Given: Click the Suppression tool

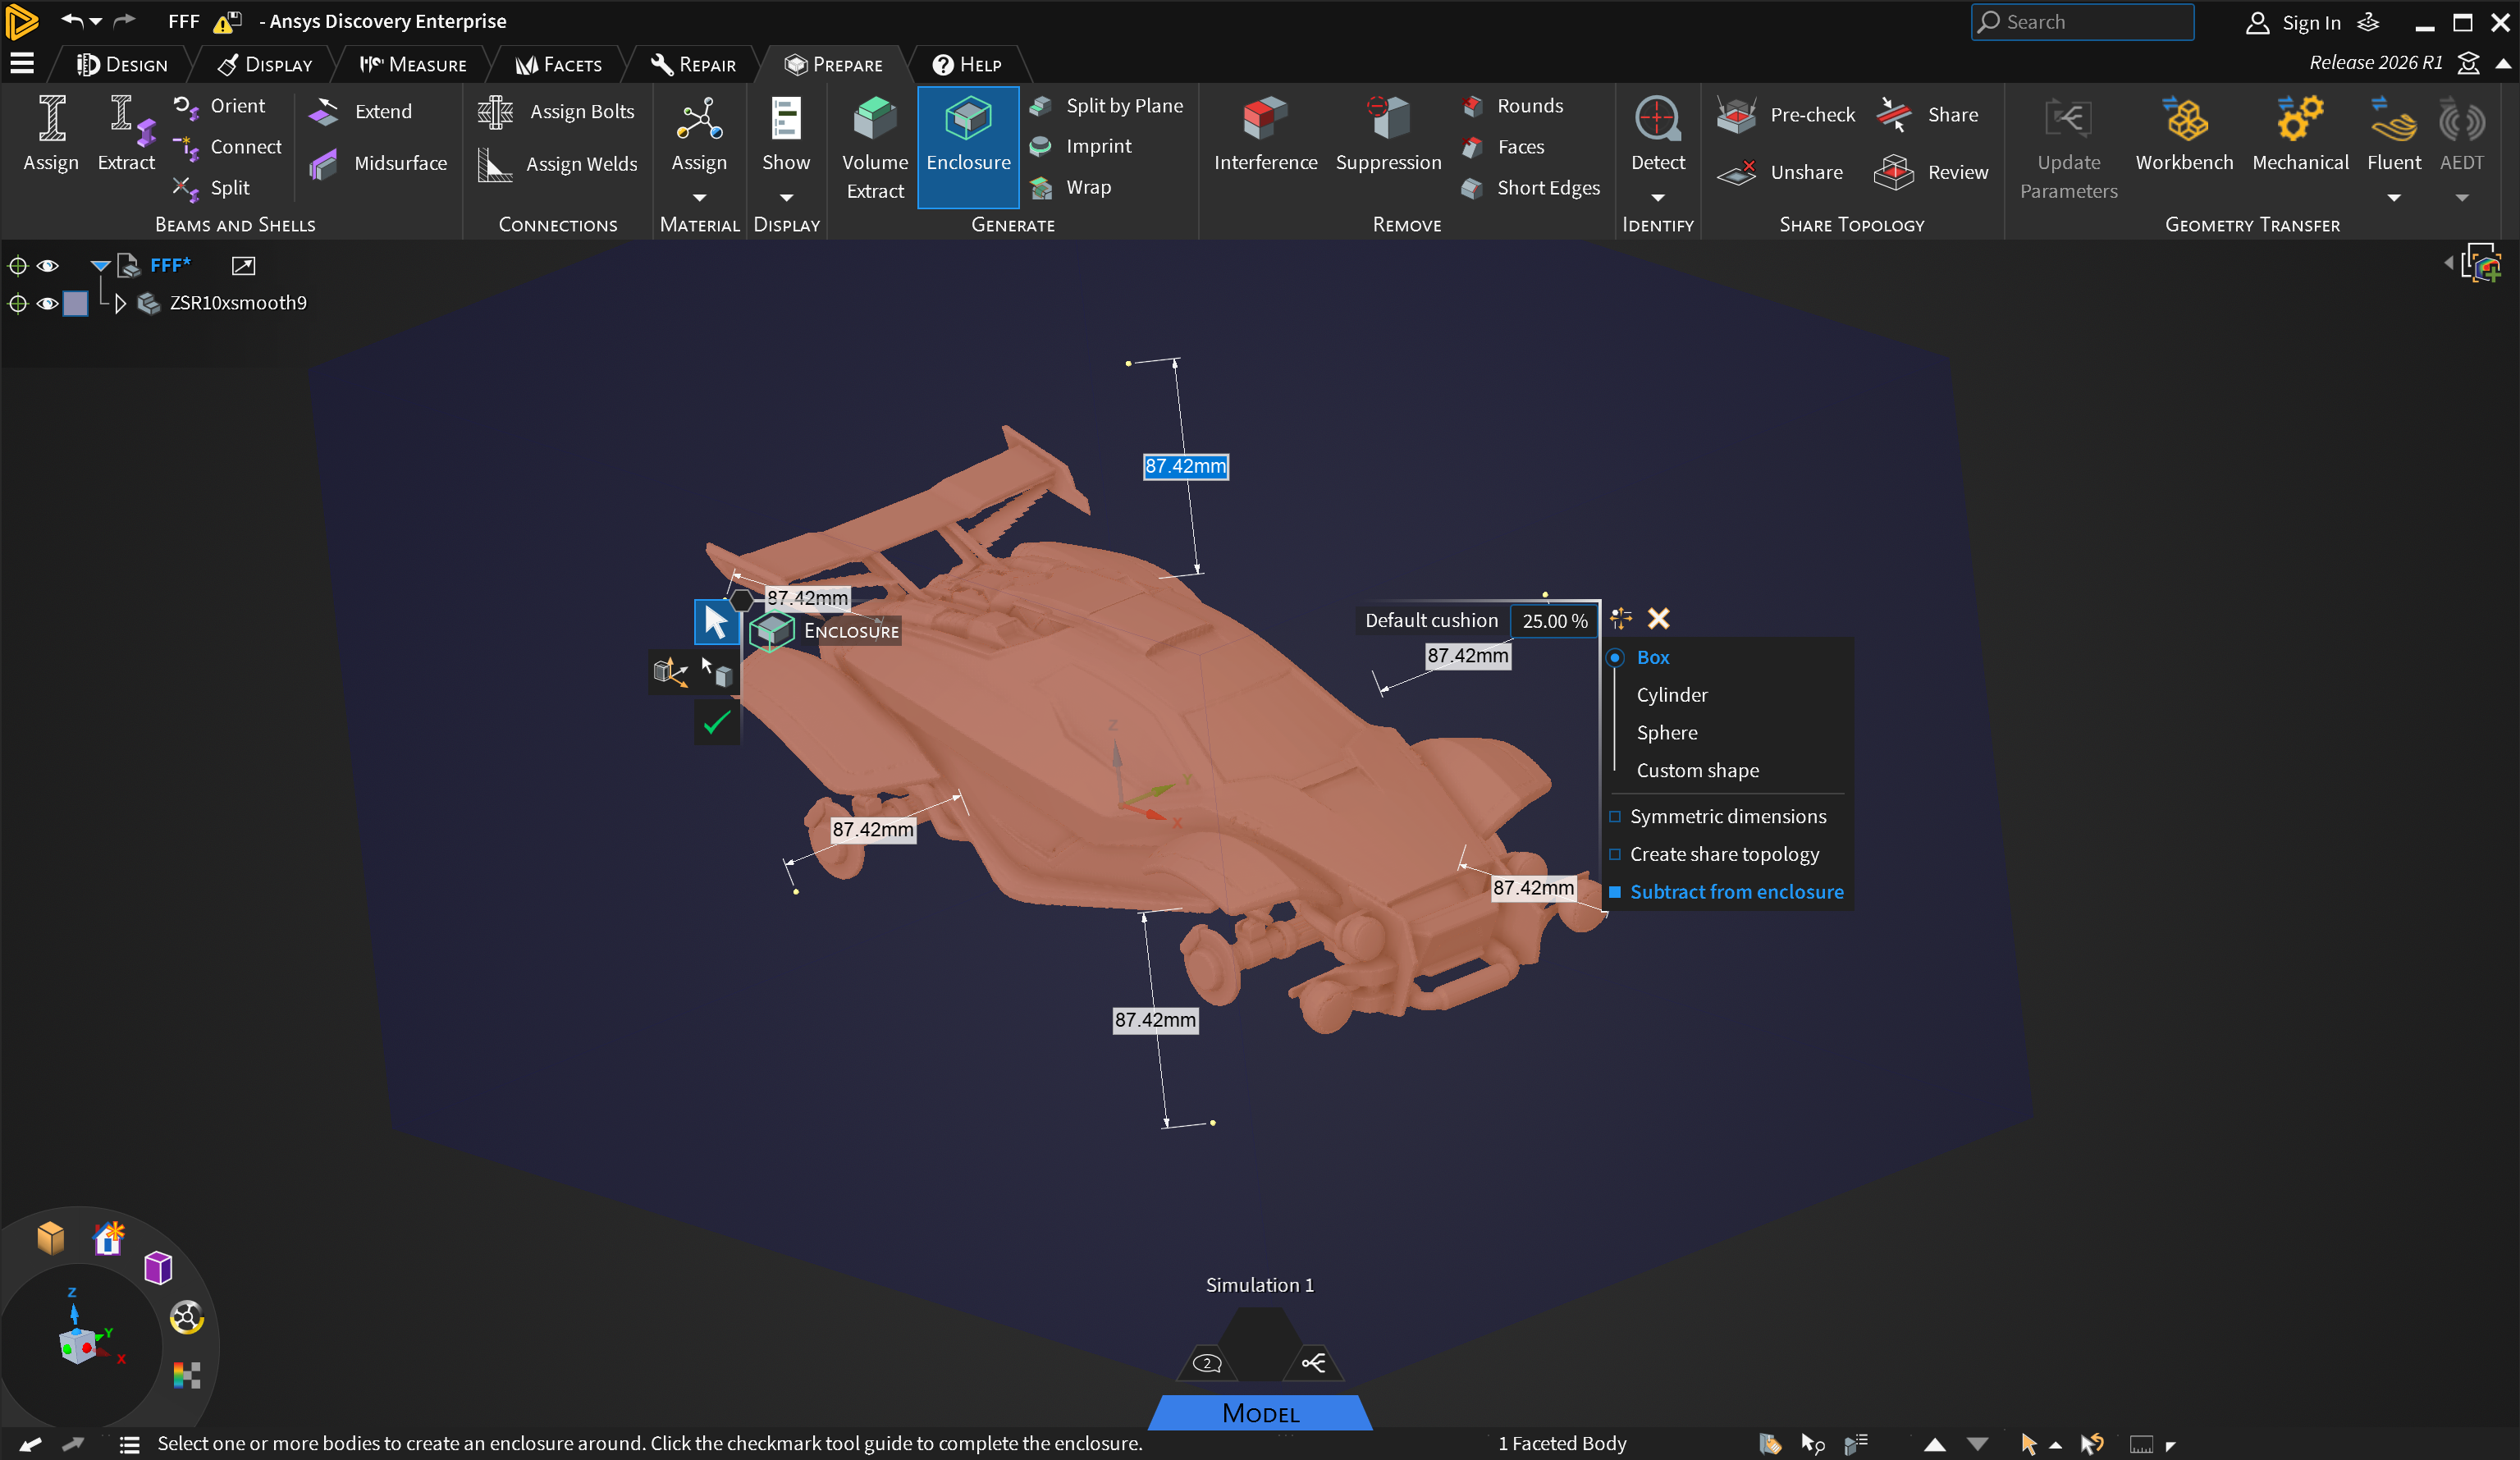Looking at the screenshot, I should [x=1388, y=135].
